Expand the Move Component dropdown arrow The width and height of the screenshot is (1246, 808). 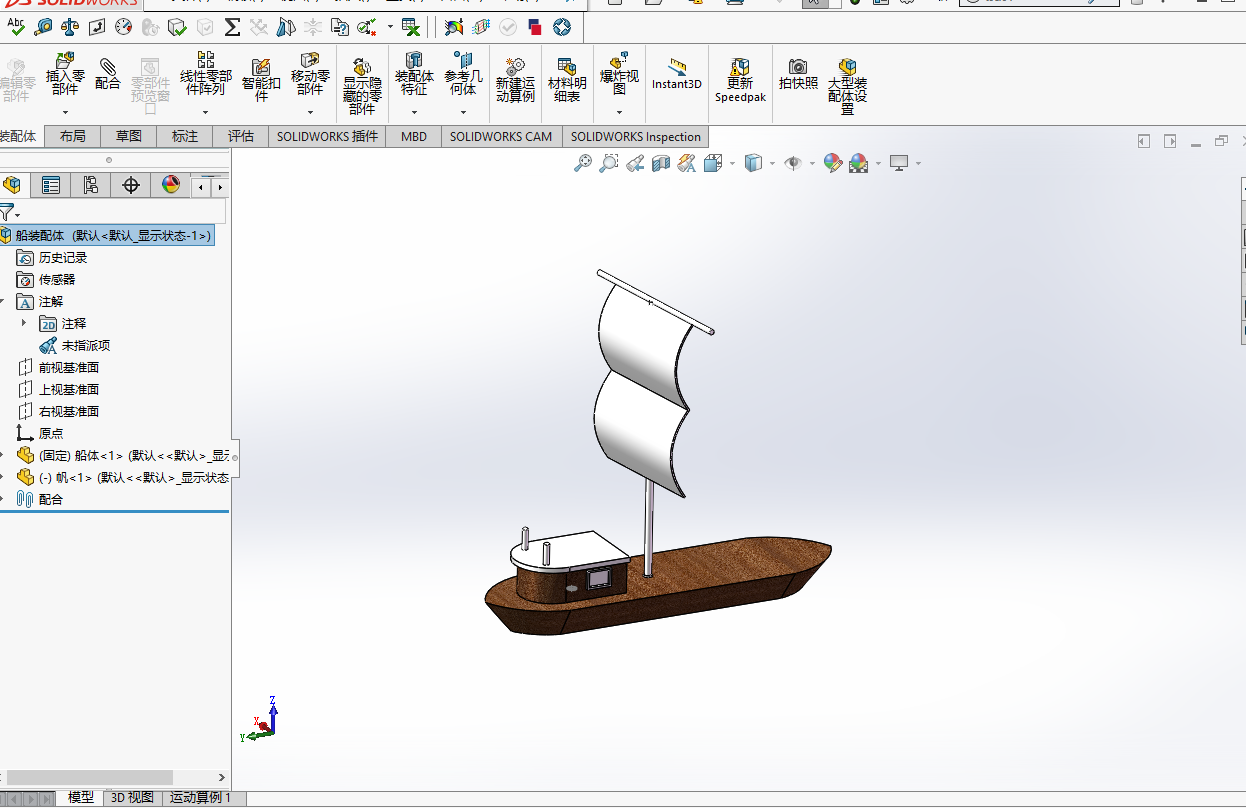pyautogui.click(x=310, y=110)
